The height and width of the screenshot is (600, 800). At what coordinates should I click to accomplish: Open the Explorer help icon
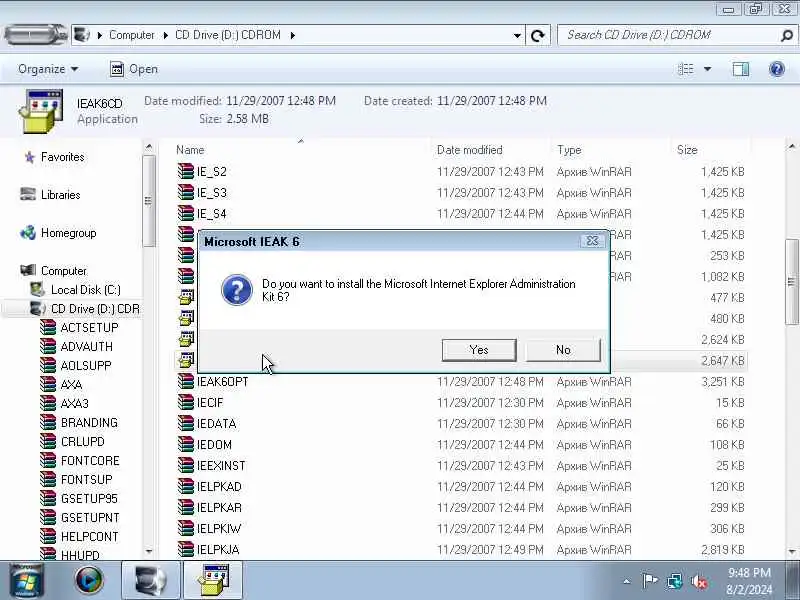coord(777,69)
